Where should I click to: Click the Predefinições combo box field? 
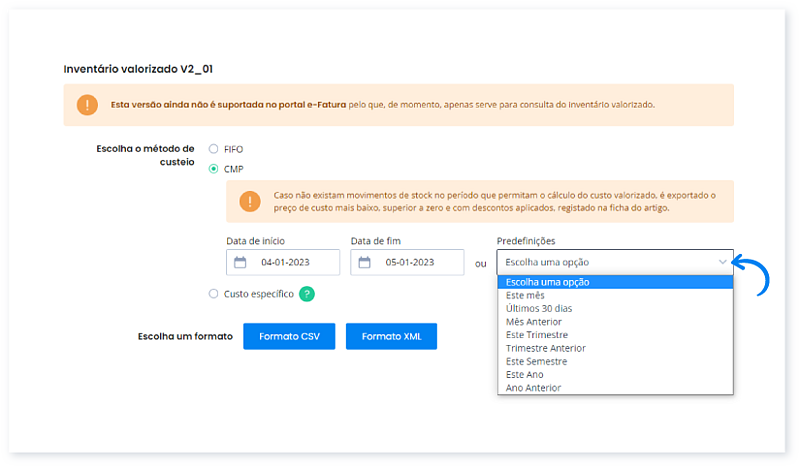tap(605, 262)
